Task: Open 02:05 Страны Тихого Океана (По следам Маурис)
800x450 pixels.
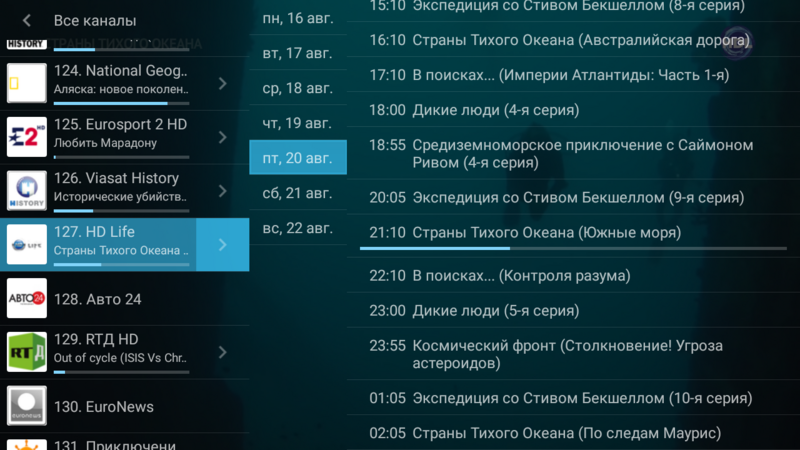Action: pos(573,433)
